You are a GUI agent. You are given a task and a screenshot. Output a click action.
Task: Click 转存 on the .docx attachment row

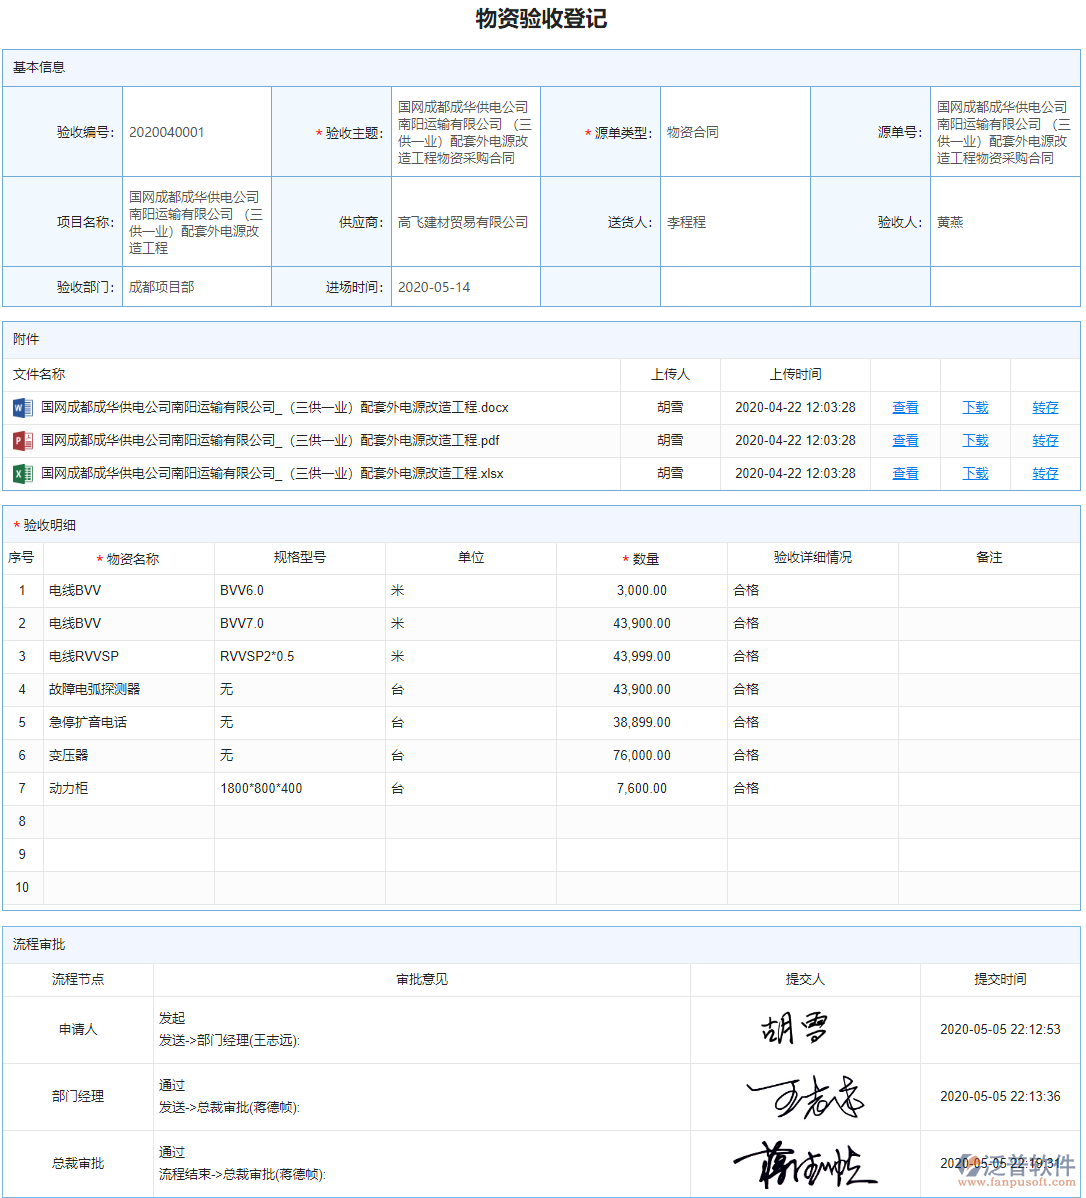point(1045,407)
